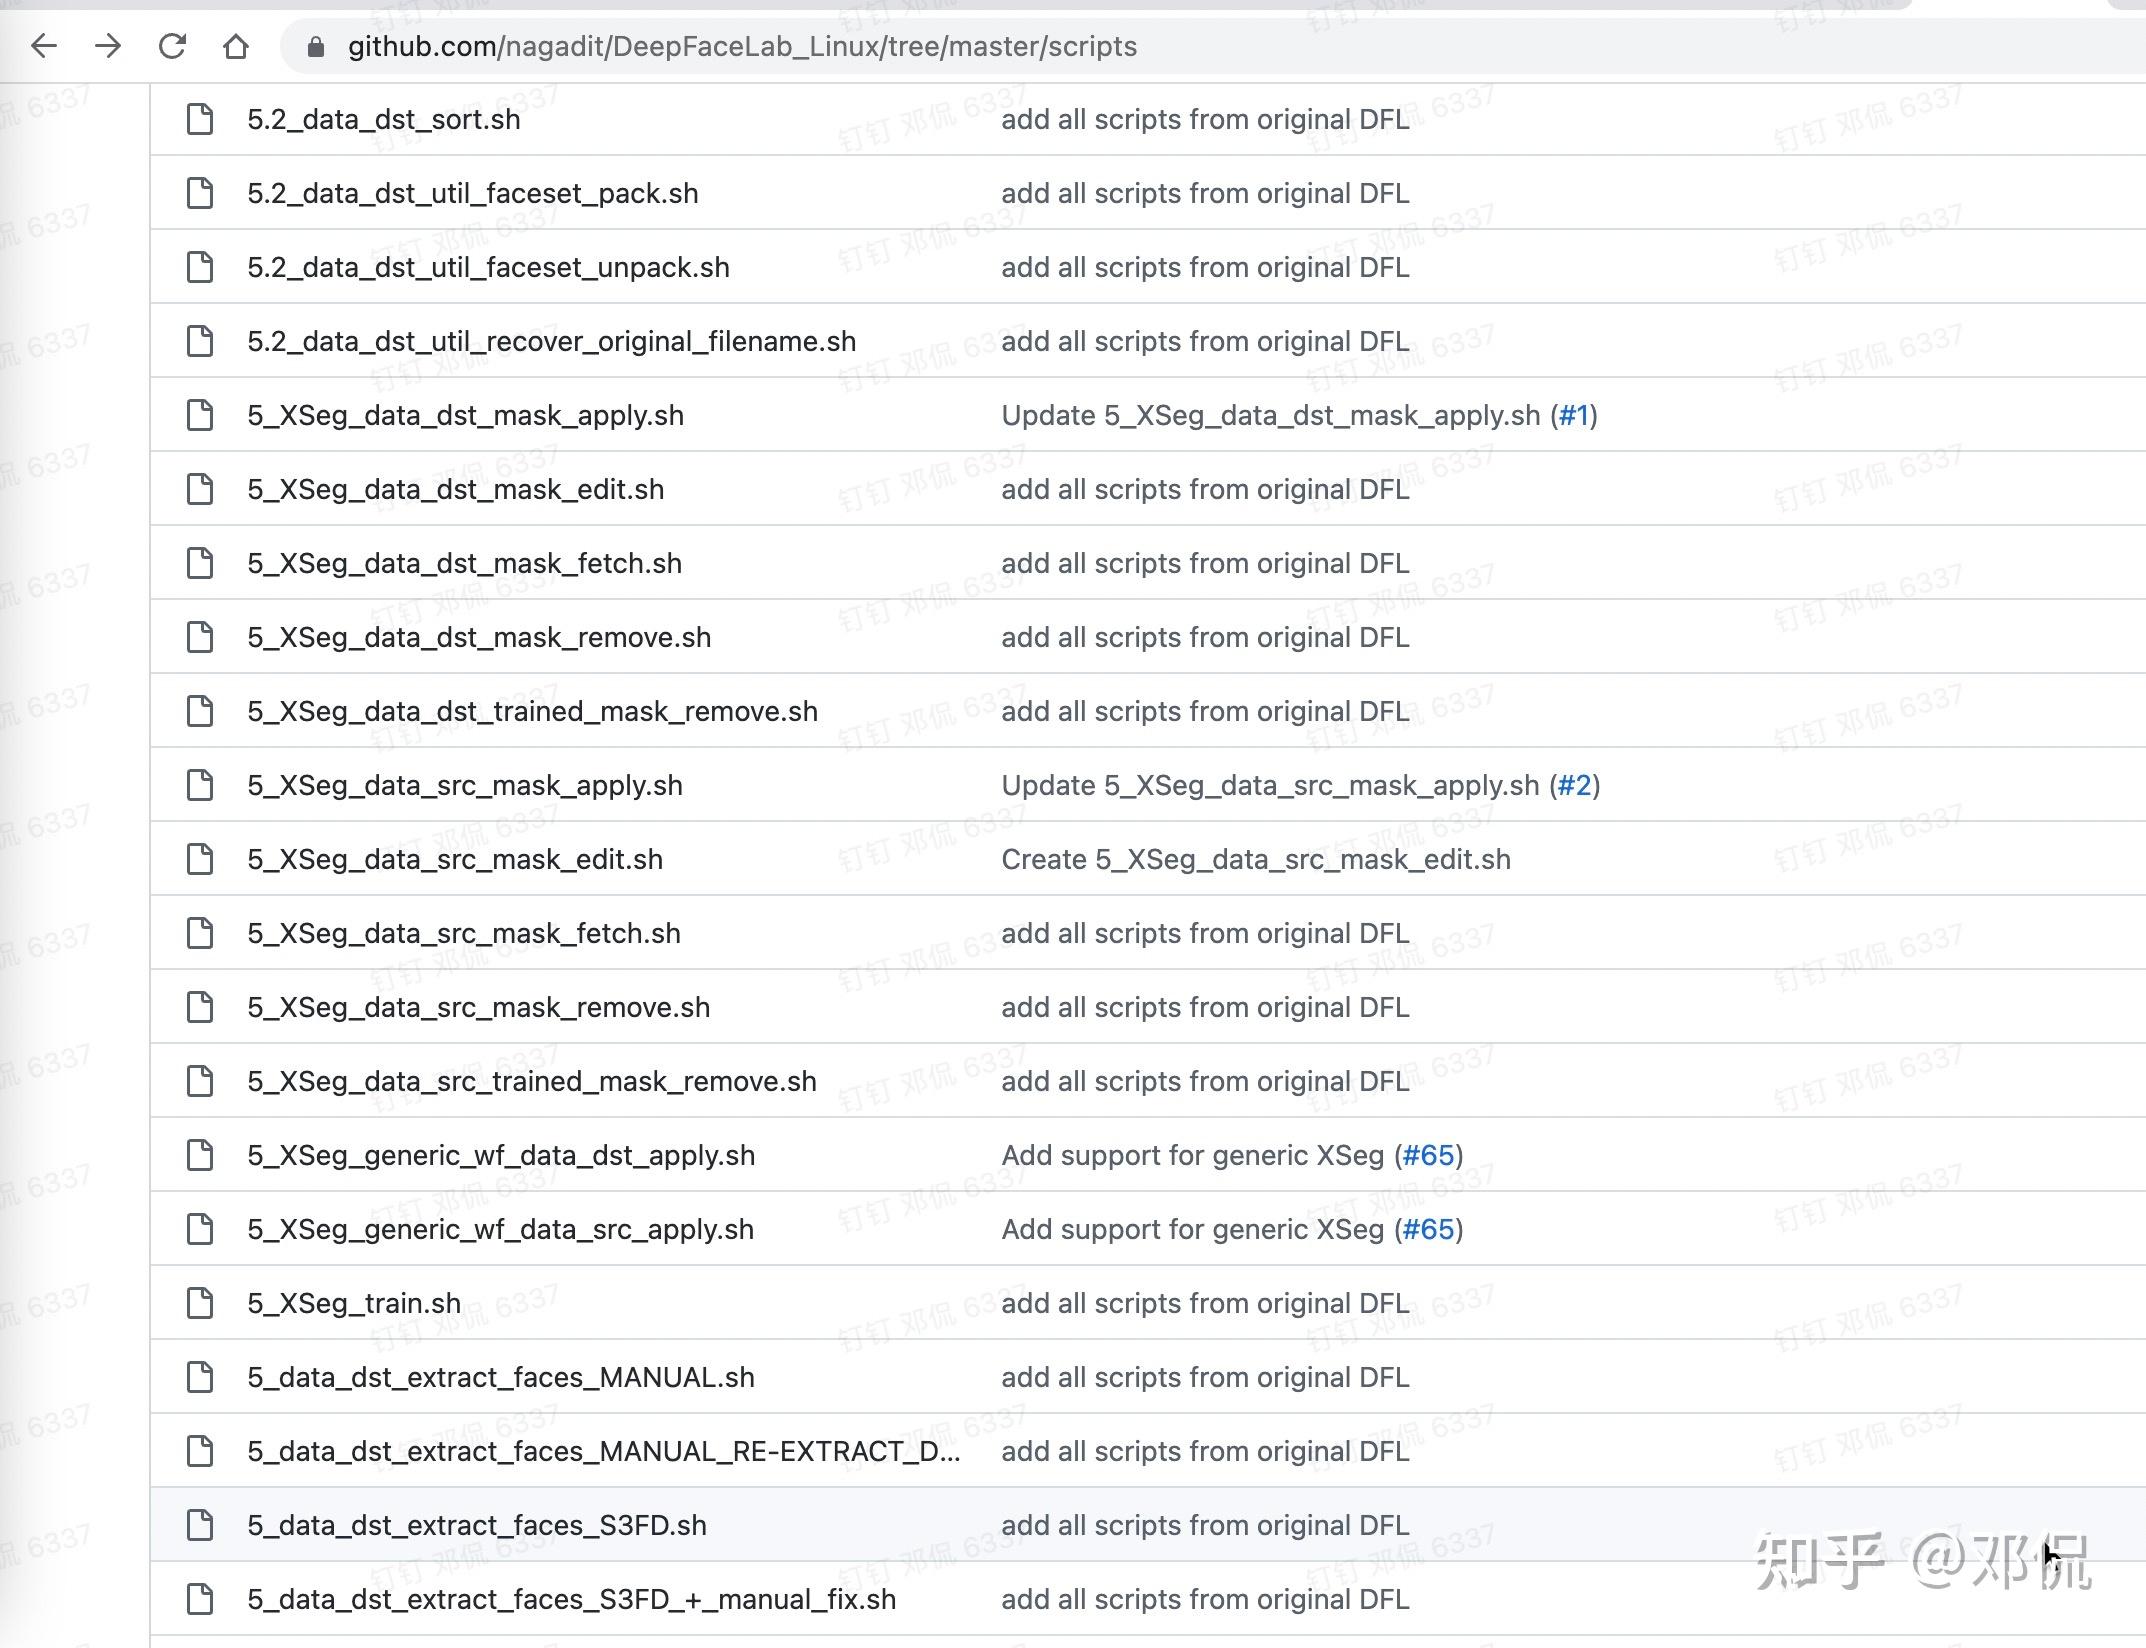Open 5.2_data_dst_util_faceset_pack.sh file

[x=472, y=193]
